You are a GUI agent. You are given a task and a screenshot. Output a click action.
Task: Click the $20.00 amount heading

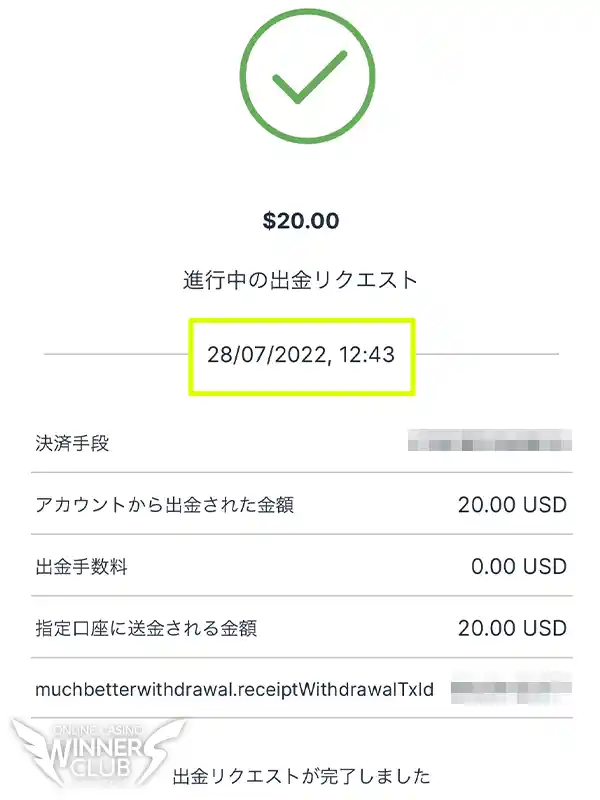pyautogui.click(x=301, y=220)
